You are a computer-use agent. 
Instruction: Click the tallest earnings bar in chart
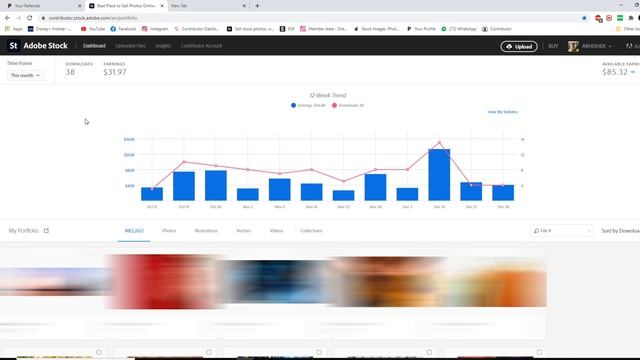pyautogui.click(x=439, y=175)
